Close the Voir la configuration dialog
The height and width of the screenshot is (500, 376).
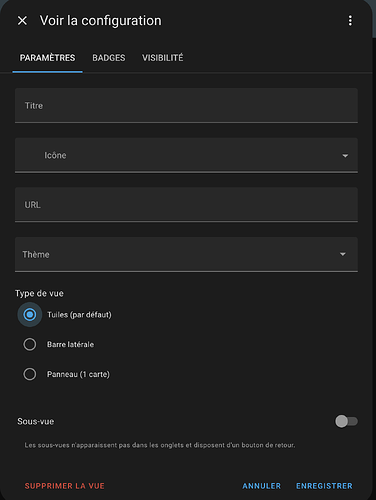pos(22,21)
